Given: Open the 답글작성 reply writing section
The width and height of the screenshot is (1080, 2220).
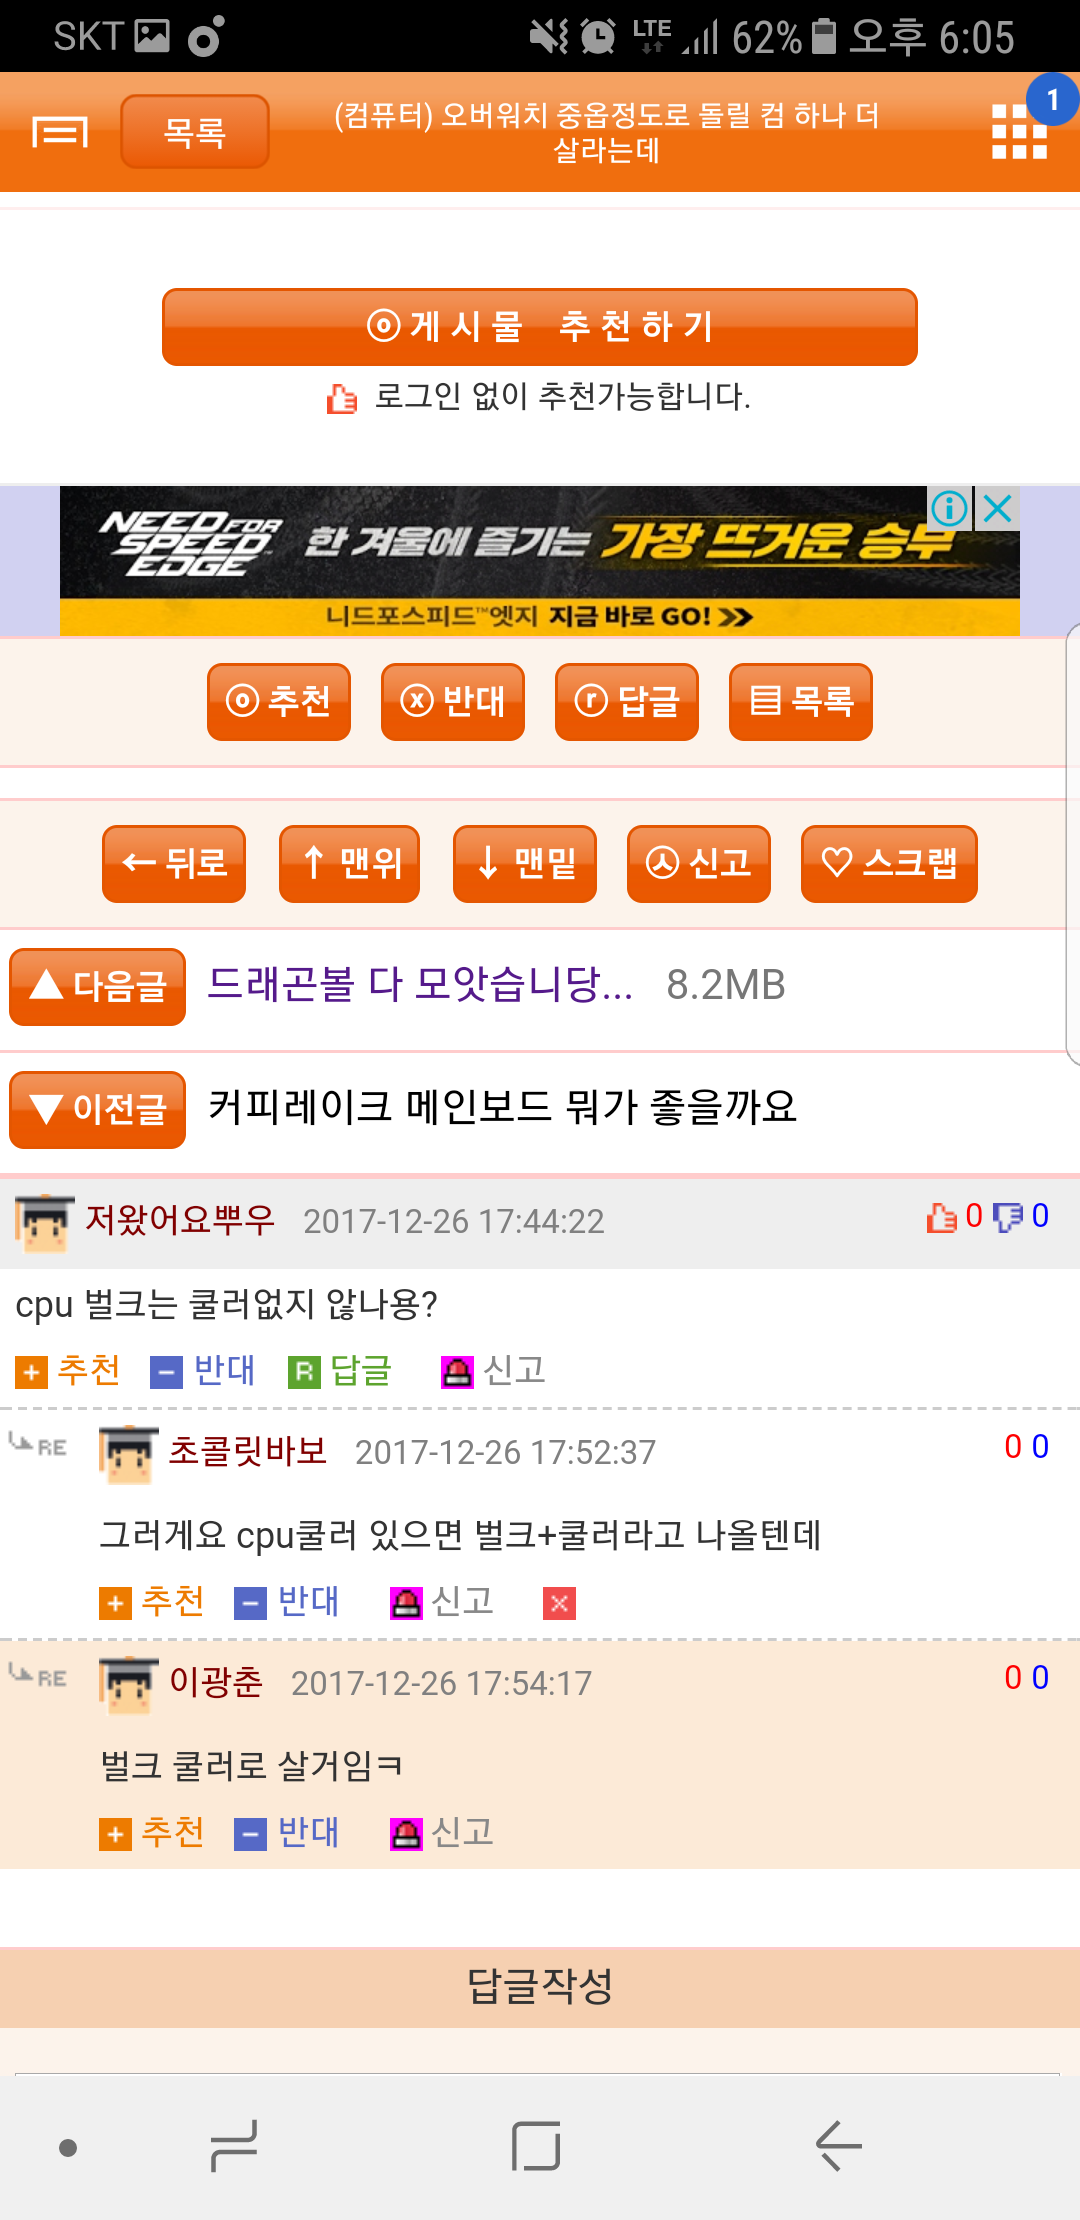Looking at the screenshot, I should click(x=540, y=1986).
